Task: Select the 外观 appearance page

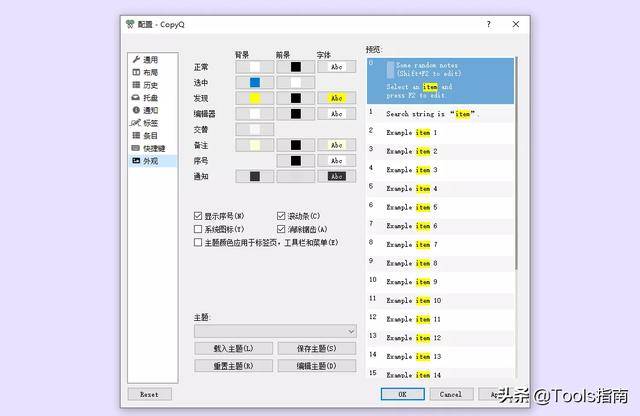Action: coord(152,161)
